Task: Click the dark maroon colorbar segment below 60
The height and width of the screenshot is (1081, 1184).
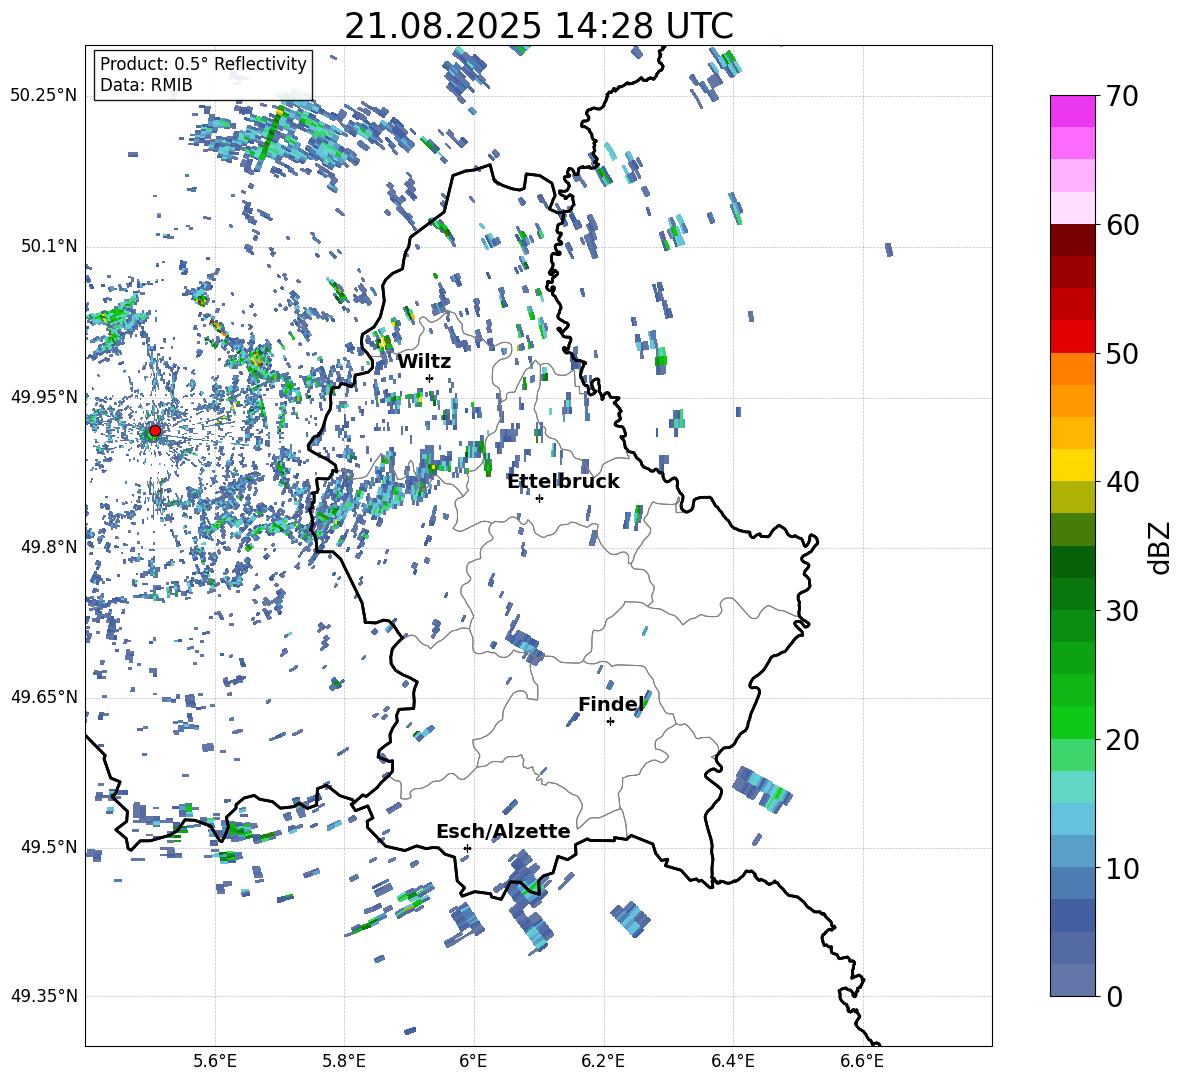Action: coord(1072,240)
